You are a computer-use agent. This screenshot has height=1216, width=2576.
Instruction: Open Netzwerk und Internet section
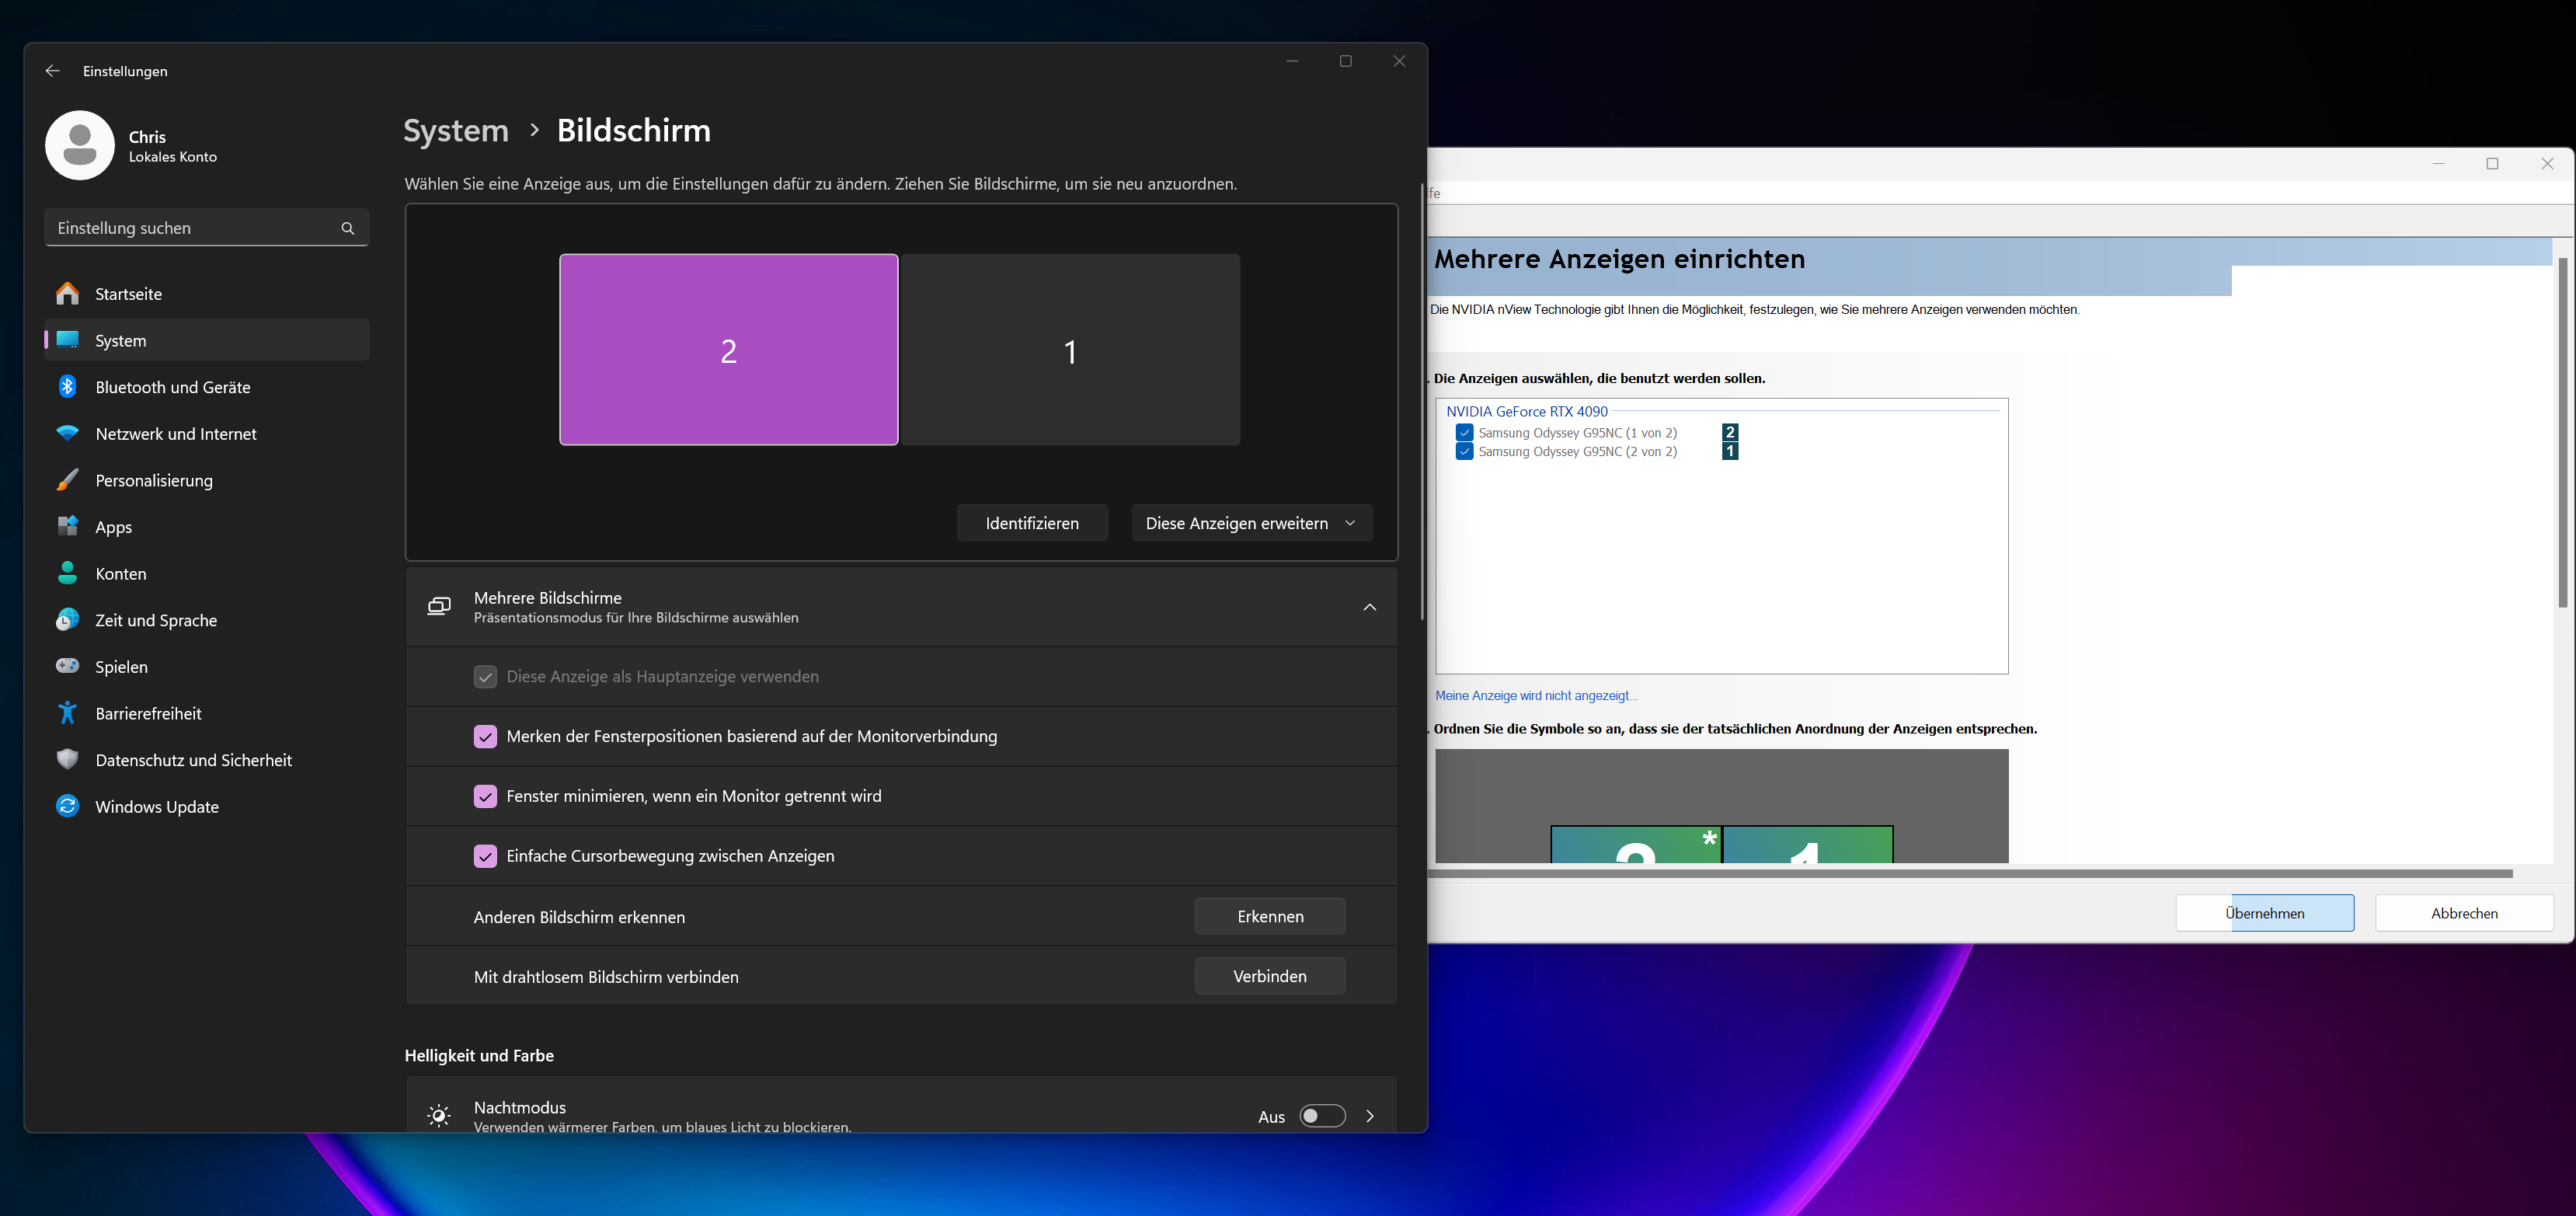(175, 434)
